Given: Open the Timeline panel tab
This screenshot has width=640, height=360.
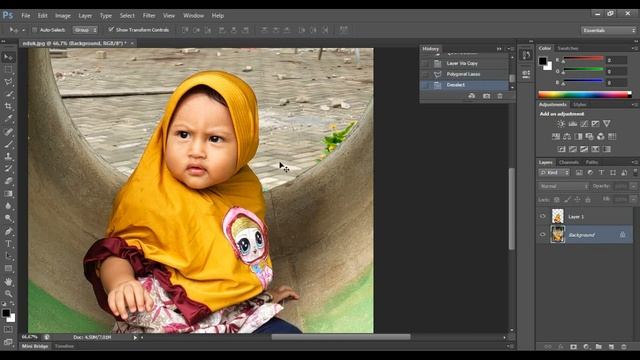Looking at the screenshot, I should (x=64, y=346).
